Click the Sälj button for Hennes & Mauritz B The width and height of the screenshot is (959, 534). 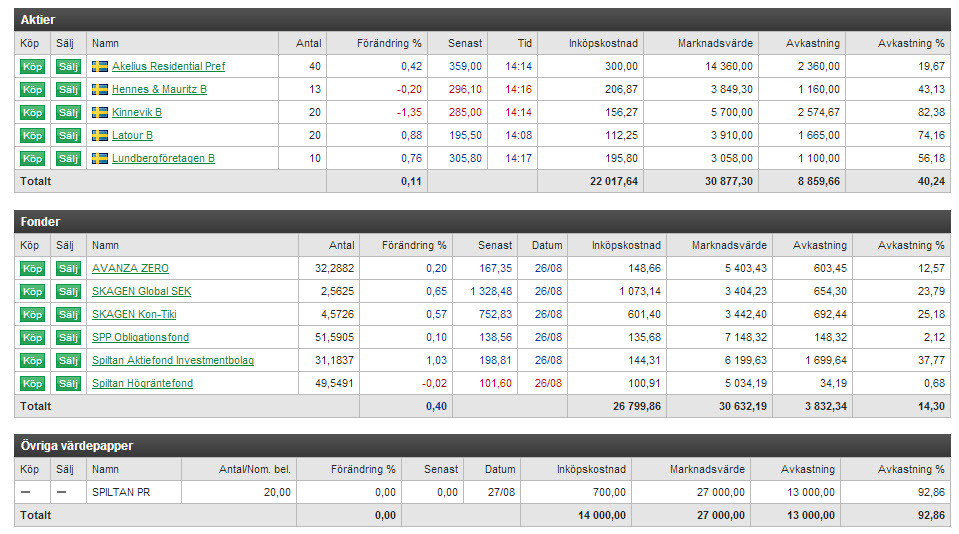(x=67, y=90)
